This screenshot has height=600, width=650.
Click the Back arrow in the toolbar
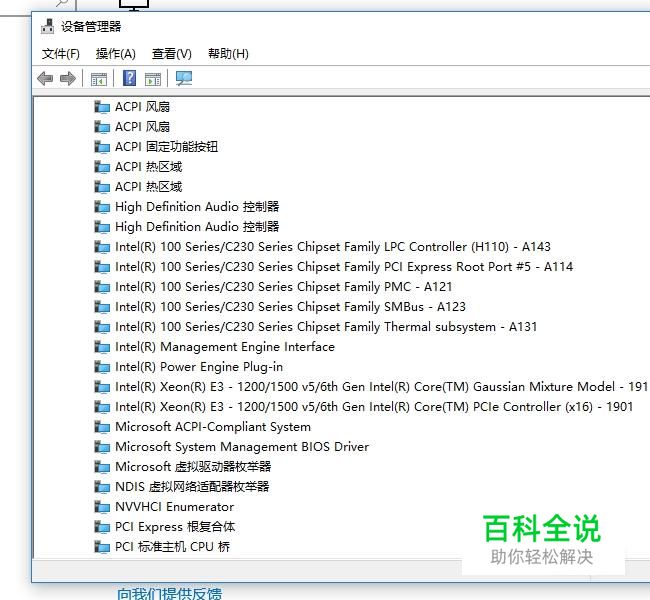click(x=45, y=78)
